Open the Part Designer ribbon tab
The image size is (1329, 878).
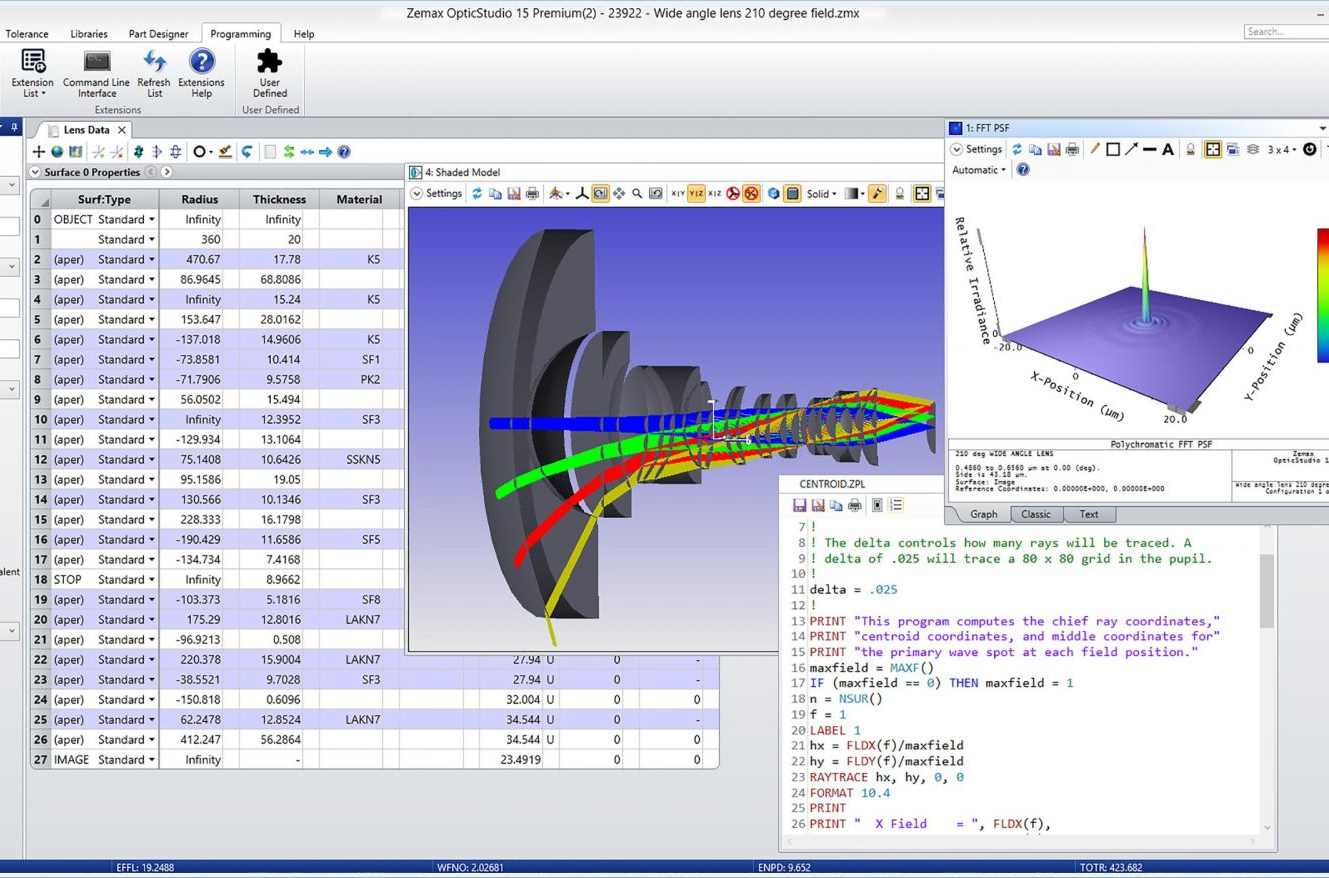(x=158, y=34)
